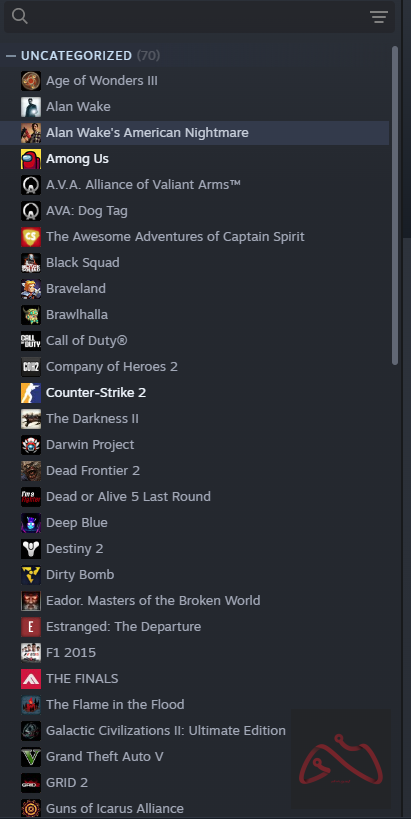Viewport: 411px width, 819px height.
Task: Click the Estranged: The Departure icon
Action: (x=31, y=627)
